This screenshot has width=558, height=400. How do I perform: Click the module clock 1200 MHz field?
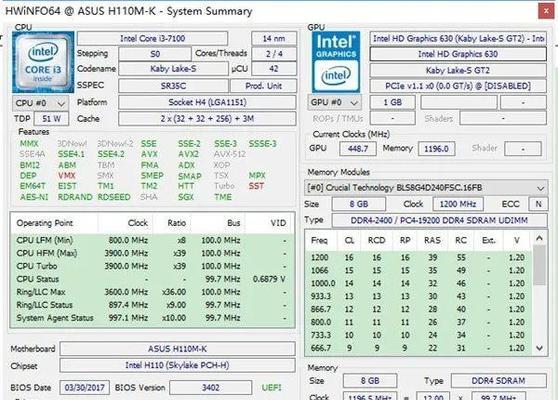pos(458,204)
